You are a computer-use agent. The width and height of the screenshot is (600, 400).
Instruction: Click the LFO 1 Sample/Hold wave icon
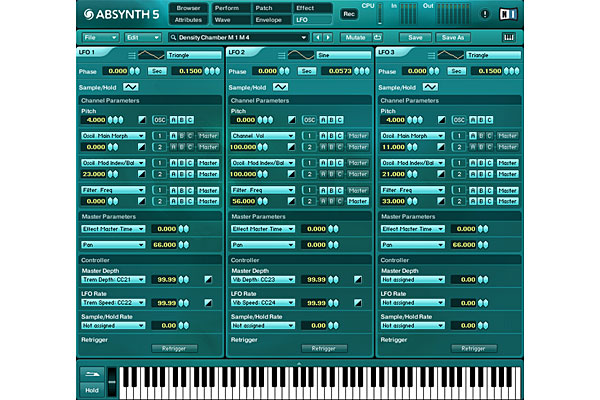tap(130, 87)
